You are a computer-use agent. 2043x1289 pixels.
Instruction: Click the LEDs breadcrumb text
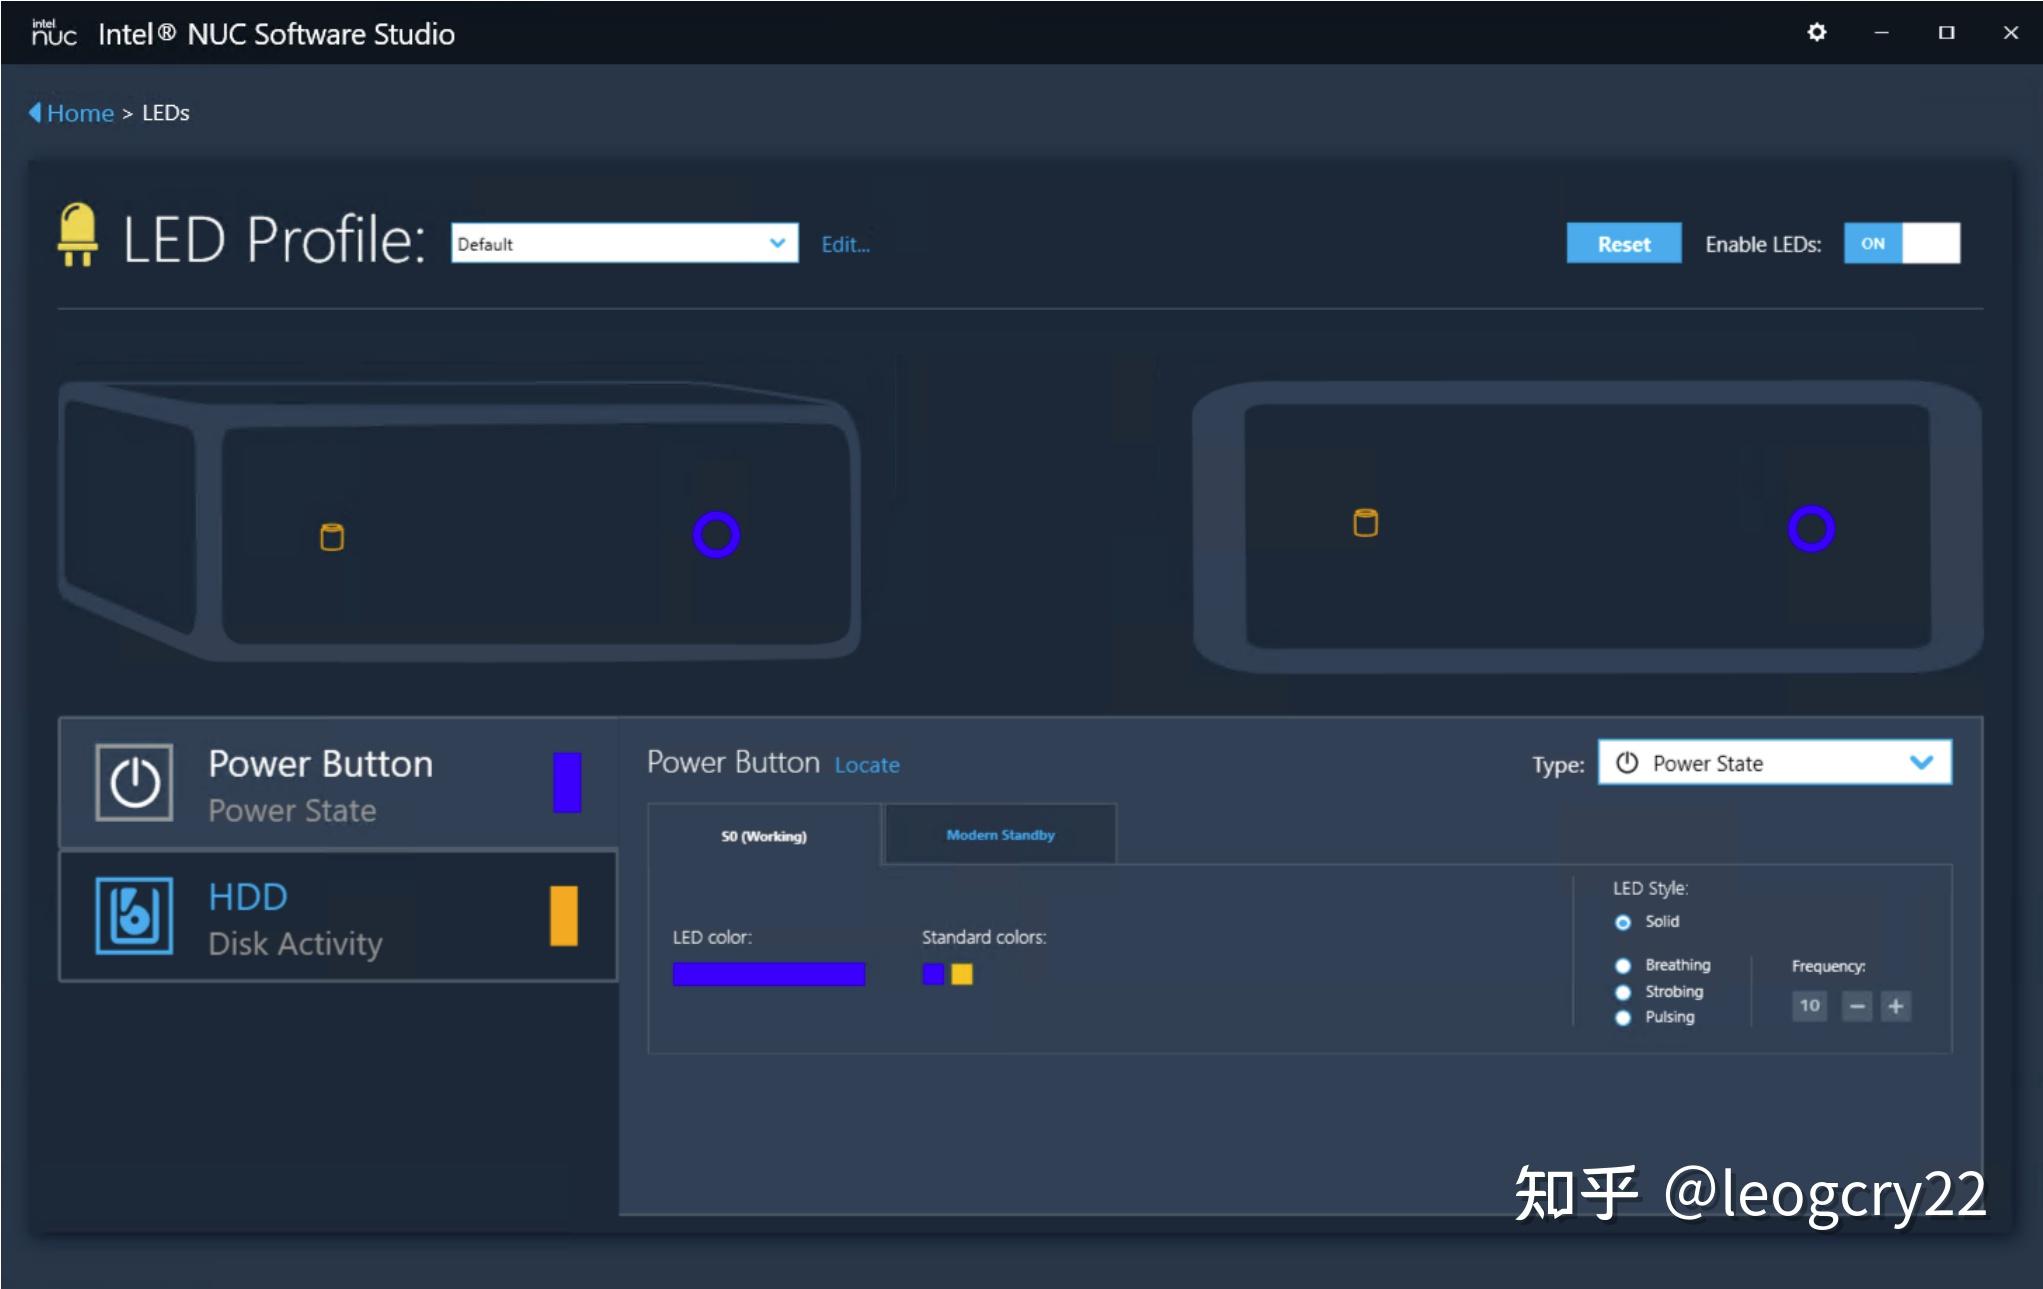tap(165, 113)
